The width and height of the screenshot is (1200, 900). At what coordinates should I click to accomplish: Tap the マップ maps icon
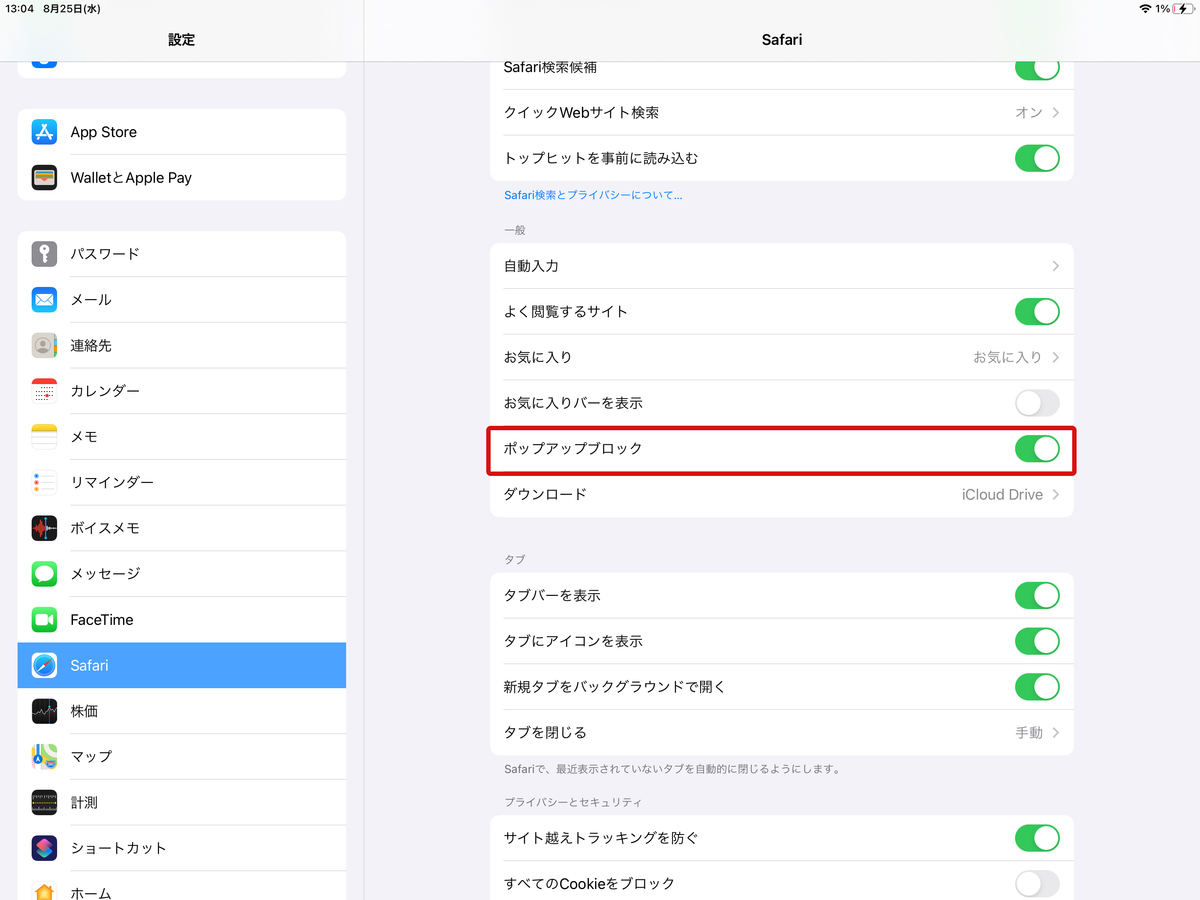44,757
